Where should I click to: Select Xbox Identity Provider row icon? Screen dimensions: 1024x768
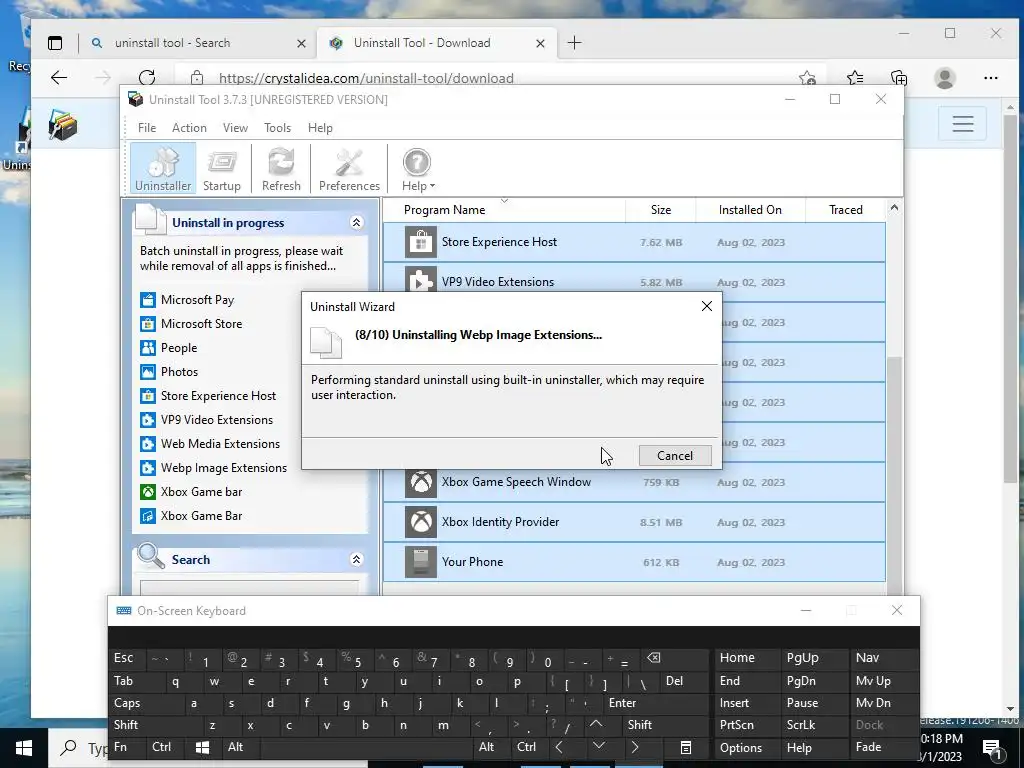(421, 522)
